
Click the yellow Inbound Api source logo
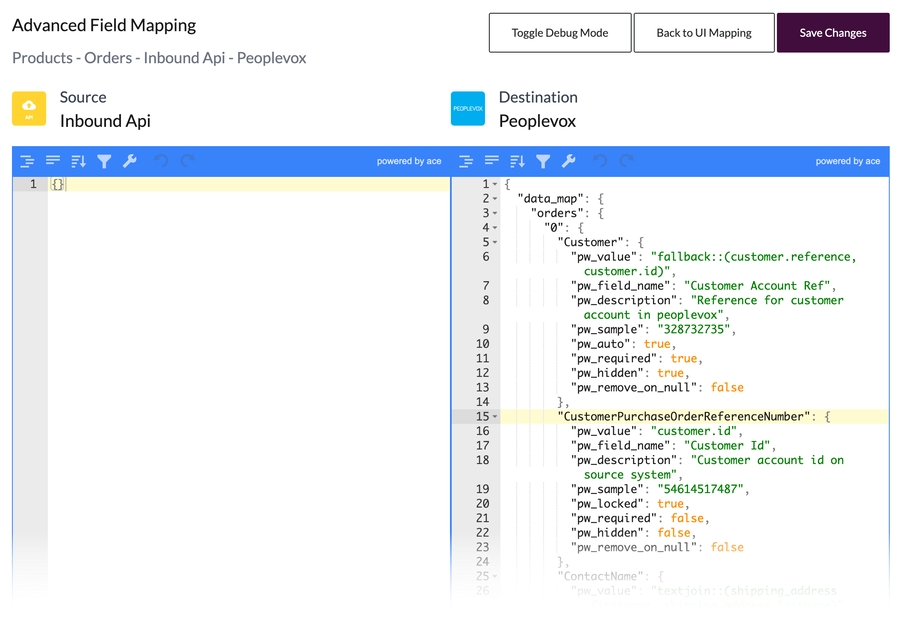[29, 109]
